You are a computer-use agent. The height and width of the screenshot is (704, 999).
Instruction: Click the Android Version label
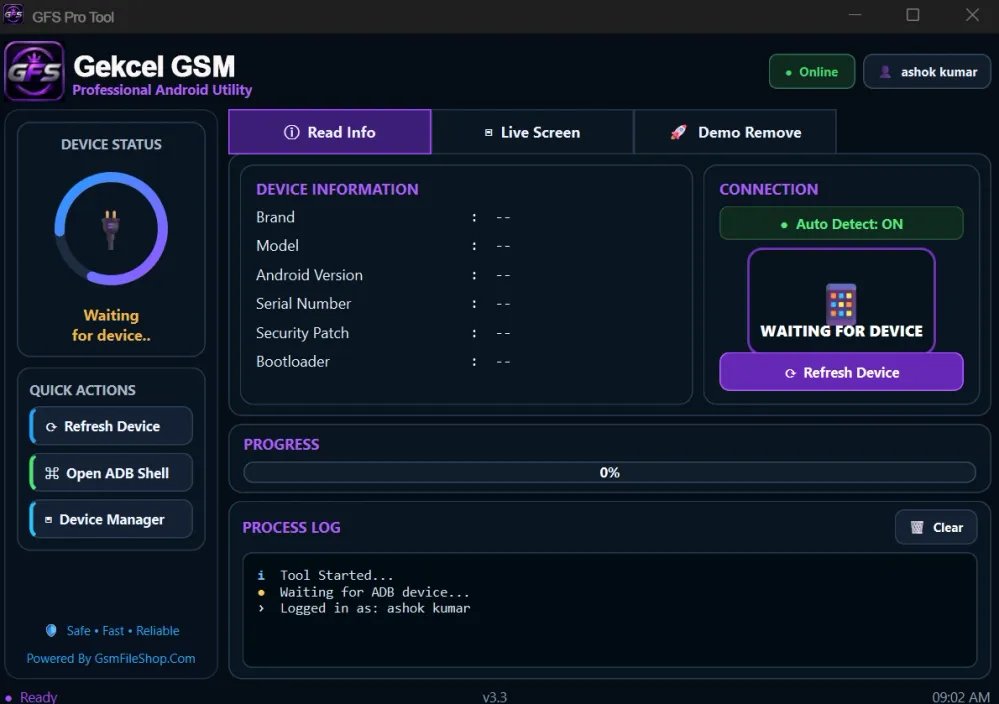(x=309, y=275)
